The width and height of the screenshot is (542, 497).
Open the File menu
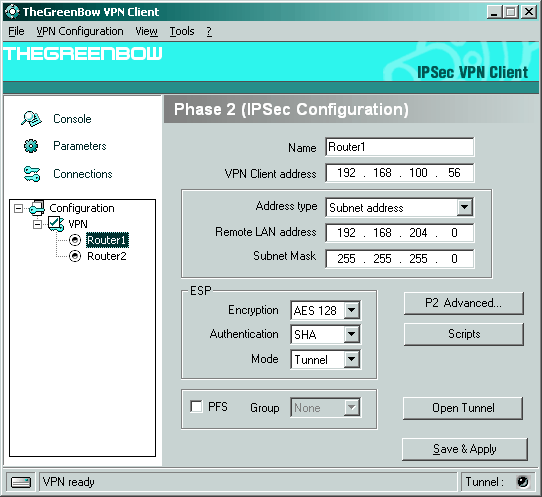[x=16, y=31]
